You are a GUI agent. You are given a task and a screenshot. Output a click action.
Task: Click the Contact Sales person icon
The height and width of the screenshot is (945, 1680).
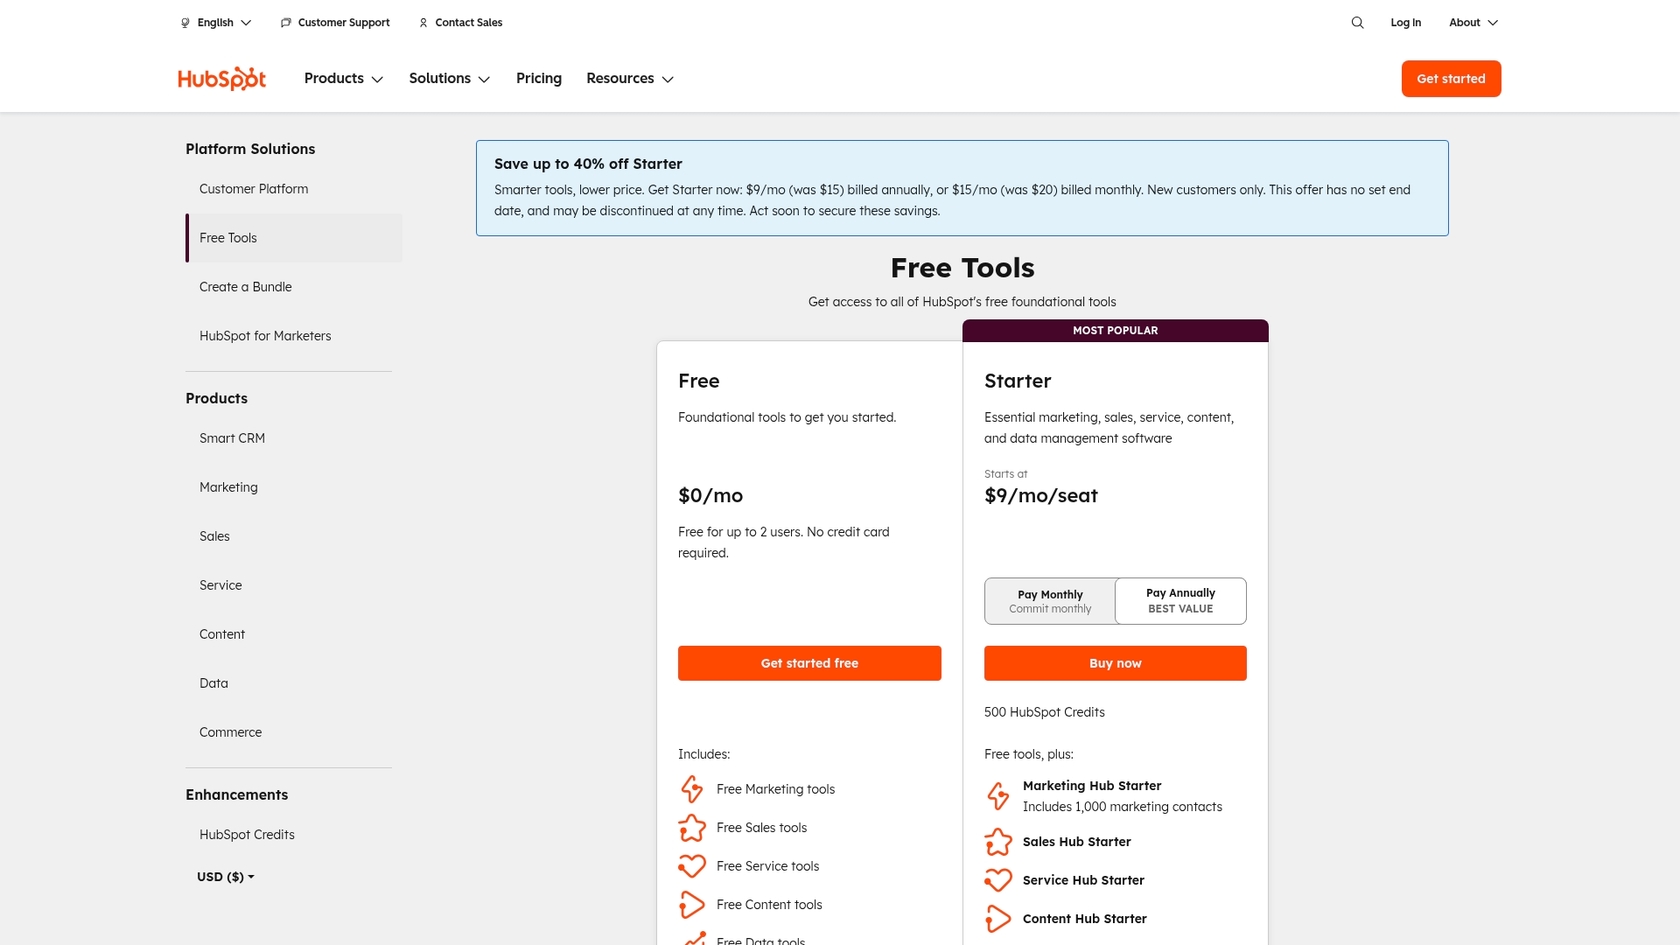tap(423, 22)
